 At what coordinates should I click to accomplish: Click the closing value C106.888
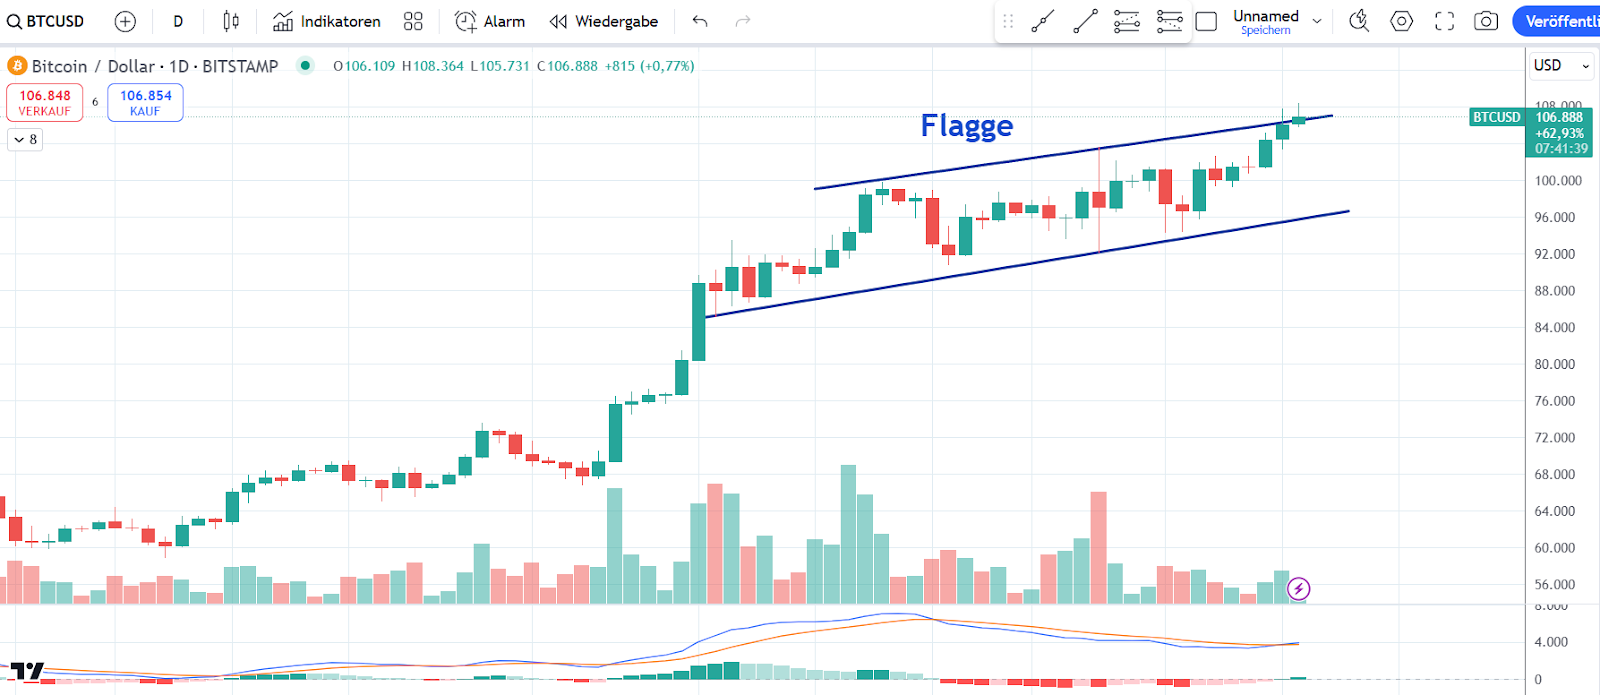(567, 66)
